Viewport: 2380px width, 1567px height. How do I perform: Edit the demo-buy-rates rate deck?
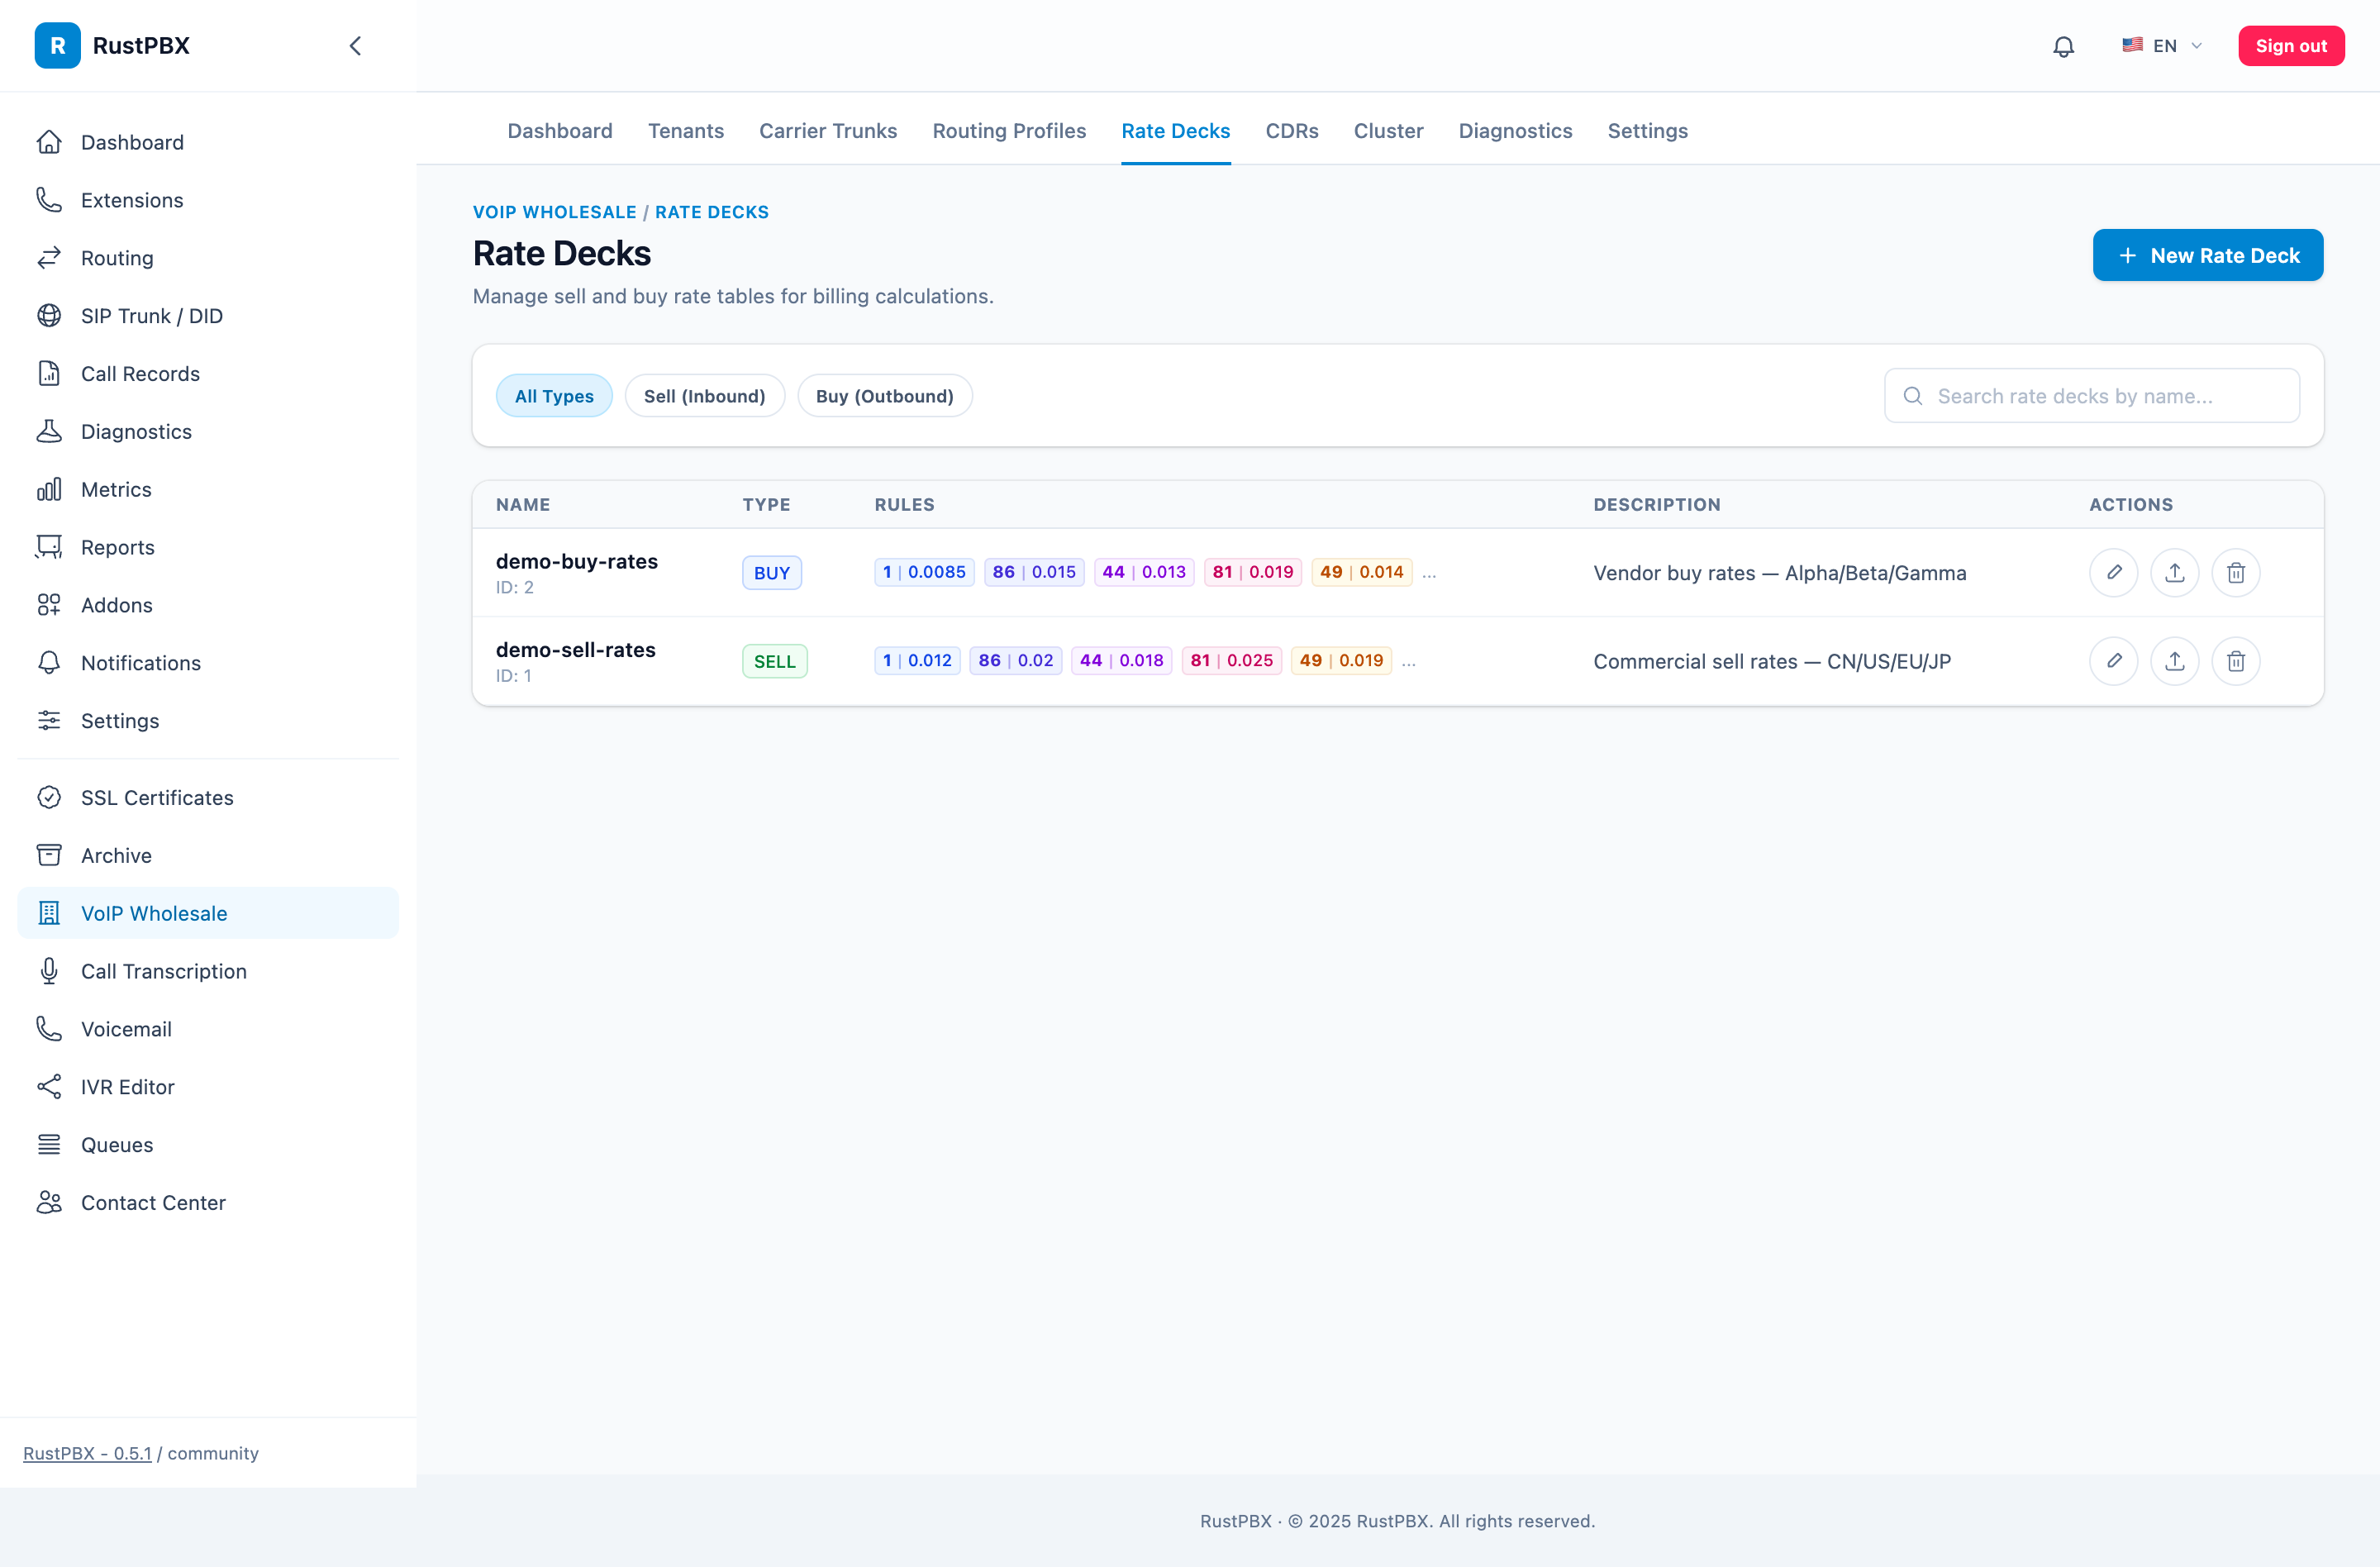[2113, 572]
